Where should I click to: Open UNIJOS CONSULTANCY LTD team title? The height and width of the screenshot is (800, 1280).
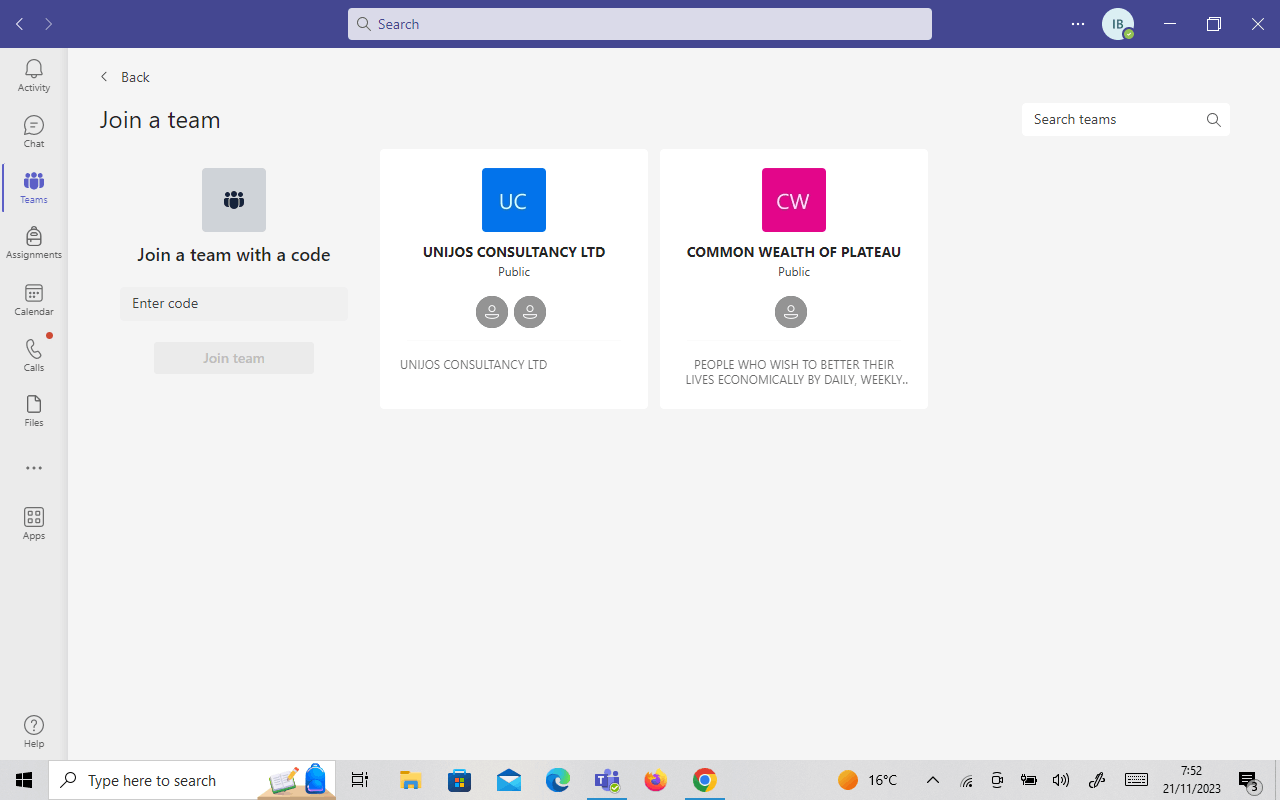tap(514, 252)
